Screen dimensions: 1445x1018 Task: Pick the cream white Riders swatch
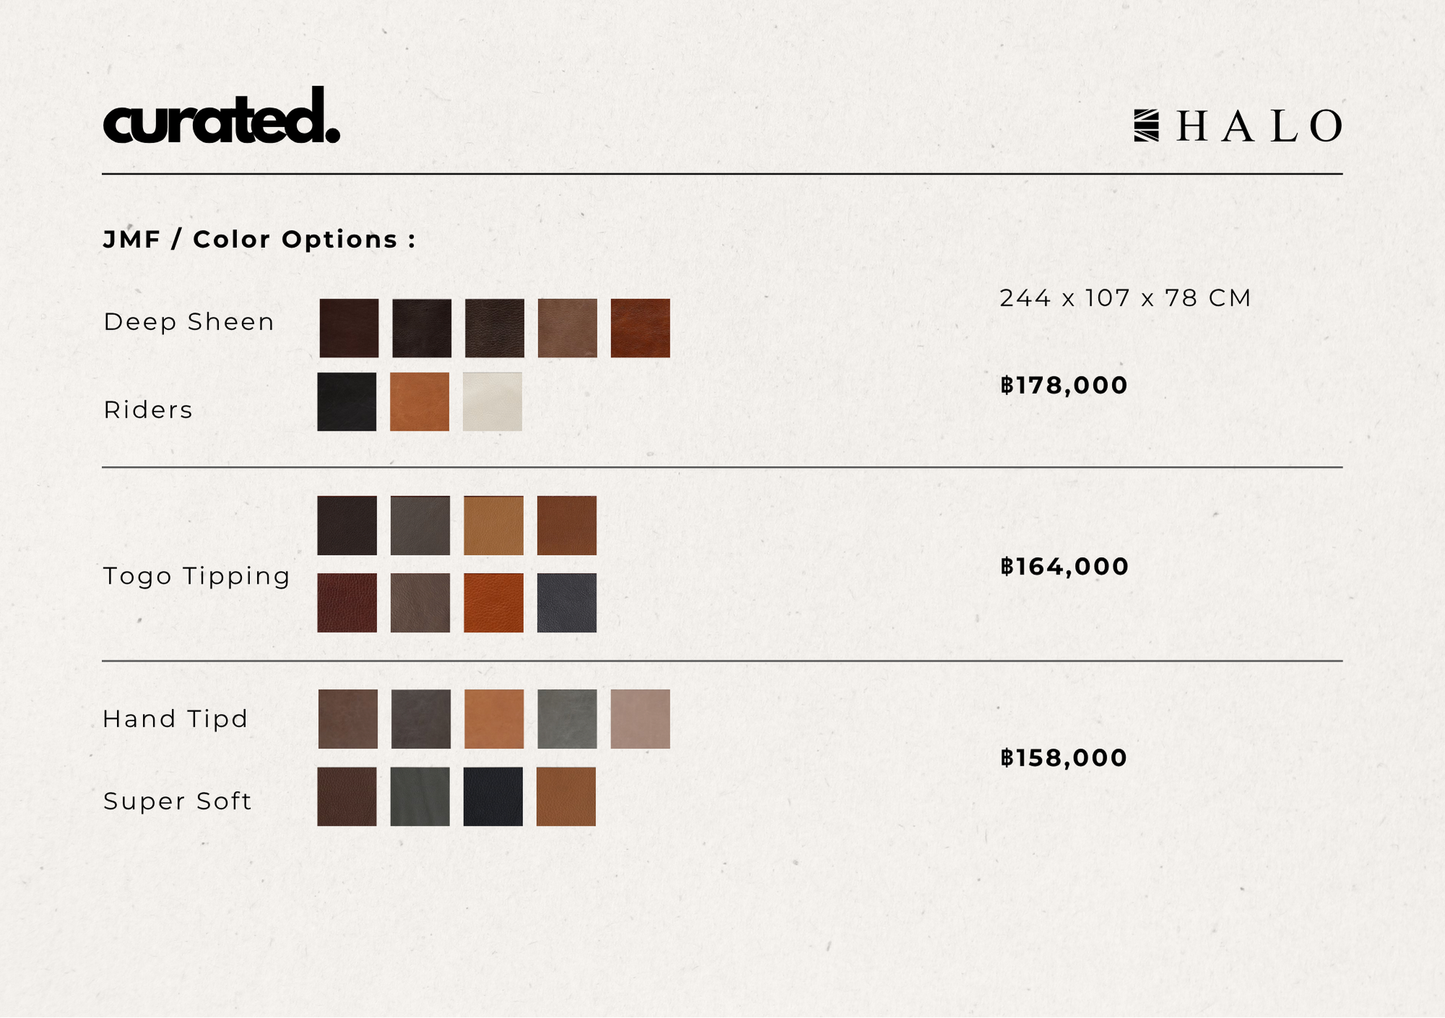pos(492,402)
